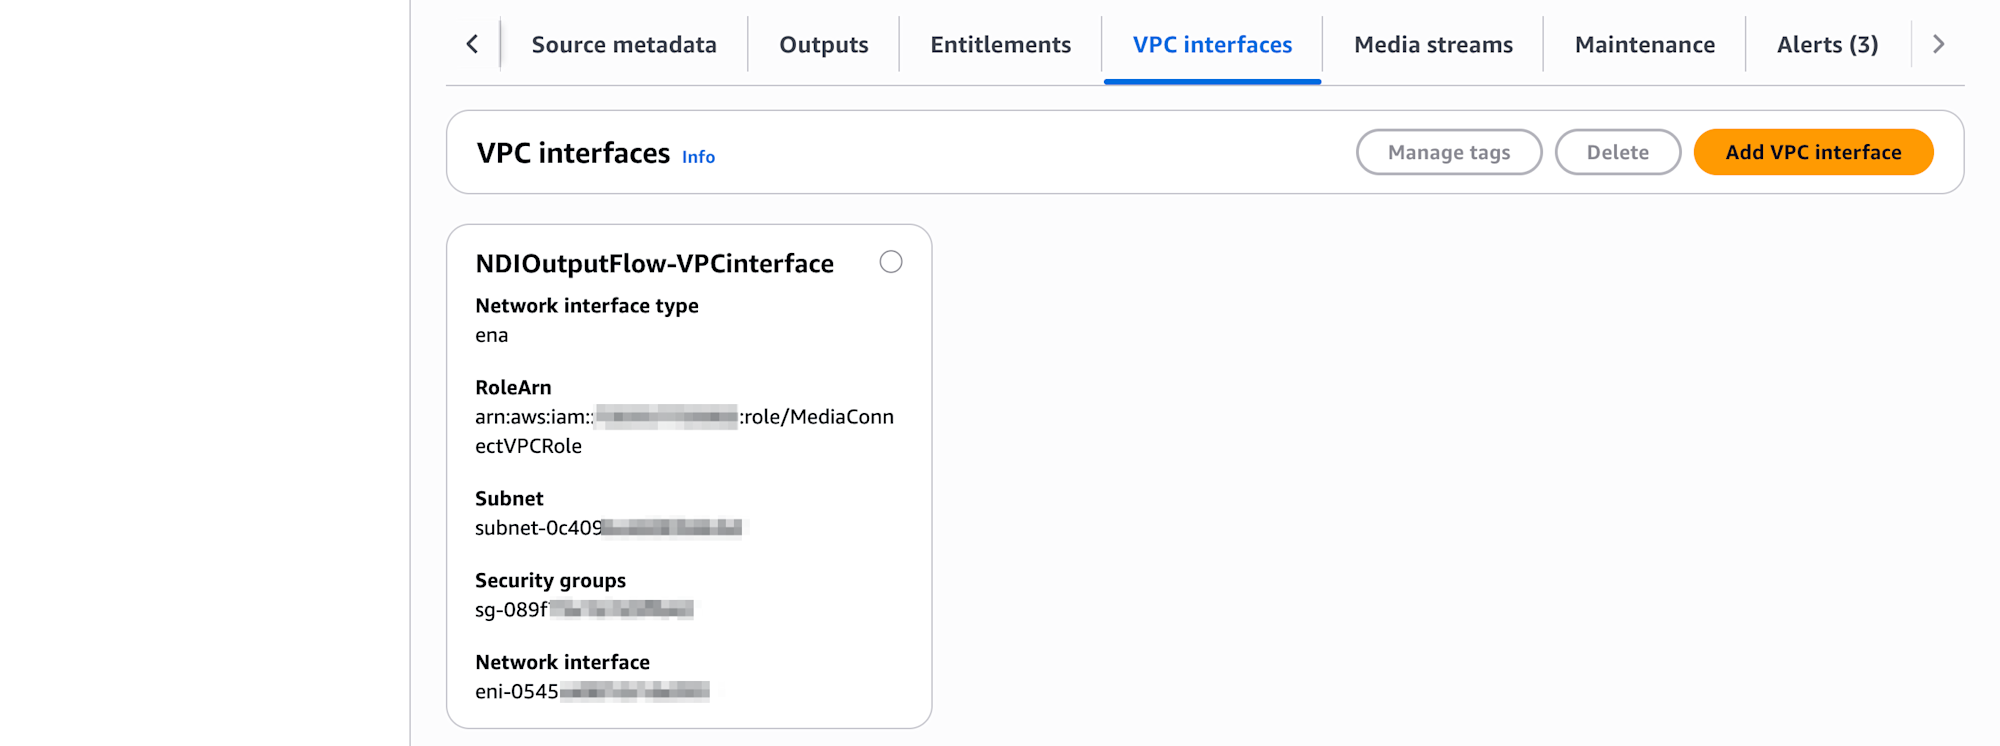Screen dimensions: 2000x746
Task: Click the eni-0545 network interface ID
Action: click(592, 691)
